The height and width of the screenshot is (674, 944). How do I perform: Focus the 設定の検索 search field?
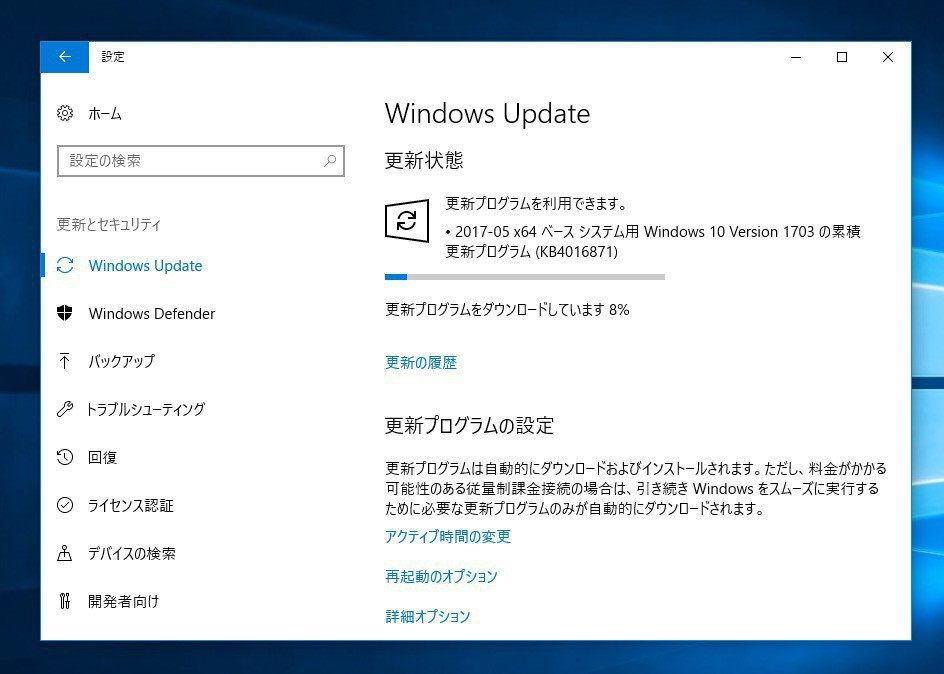point(200,161)
